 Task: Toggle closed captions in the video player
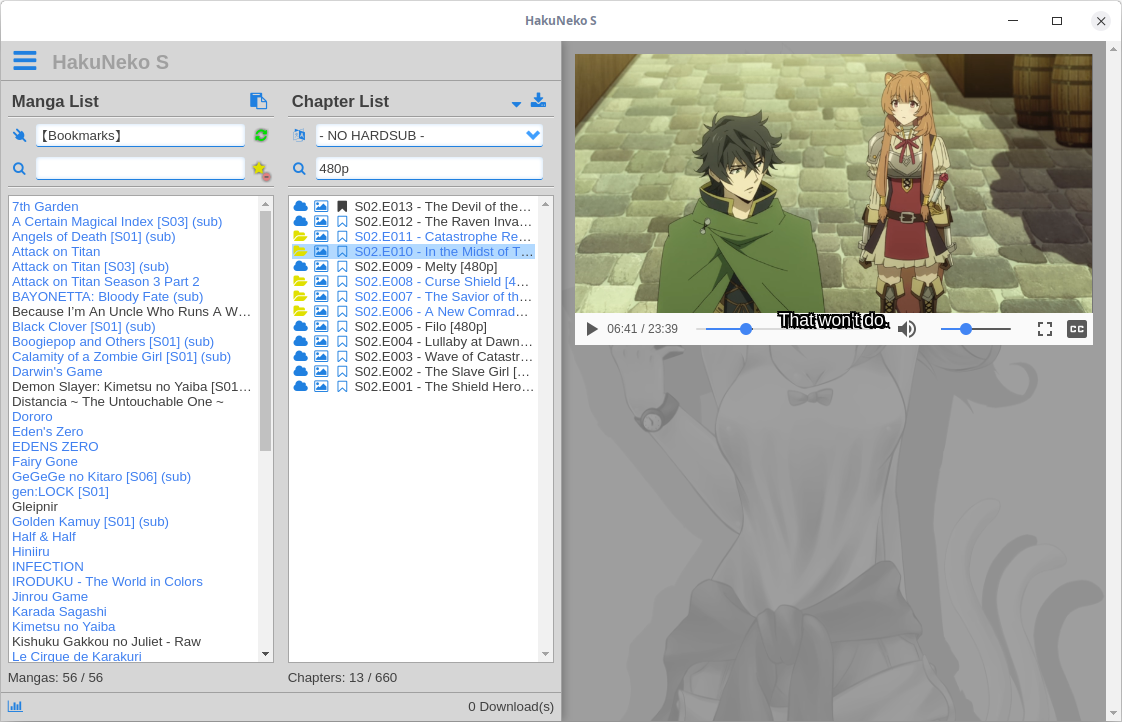click(1077, 328)
